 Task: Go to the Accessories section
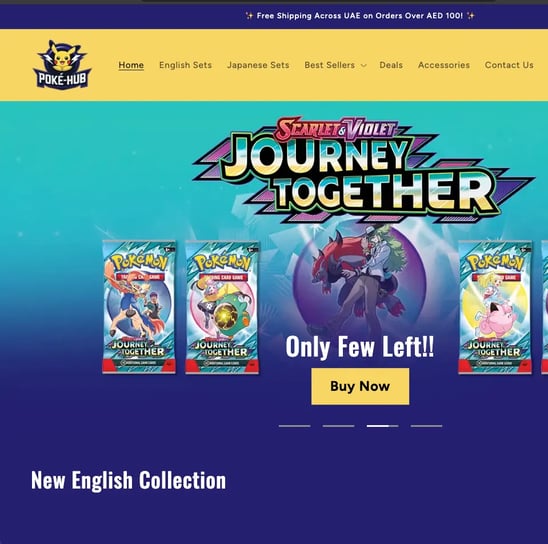(444, 65)
